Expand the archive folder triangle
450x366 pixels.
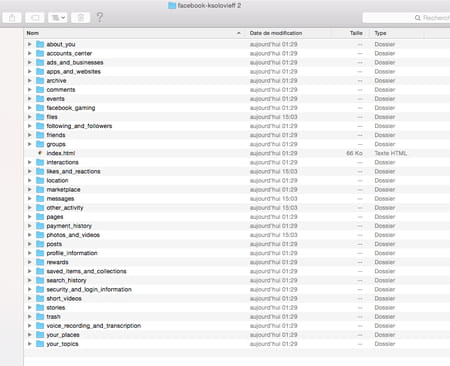pos(29,80)
